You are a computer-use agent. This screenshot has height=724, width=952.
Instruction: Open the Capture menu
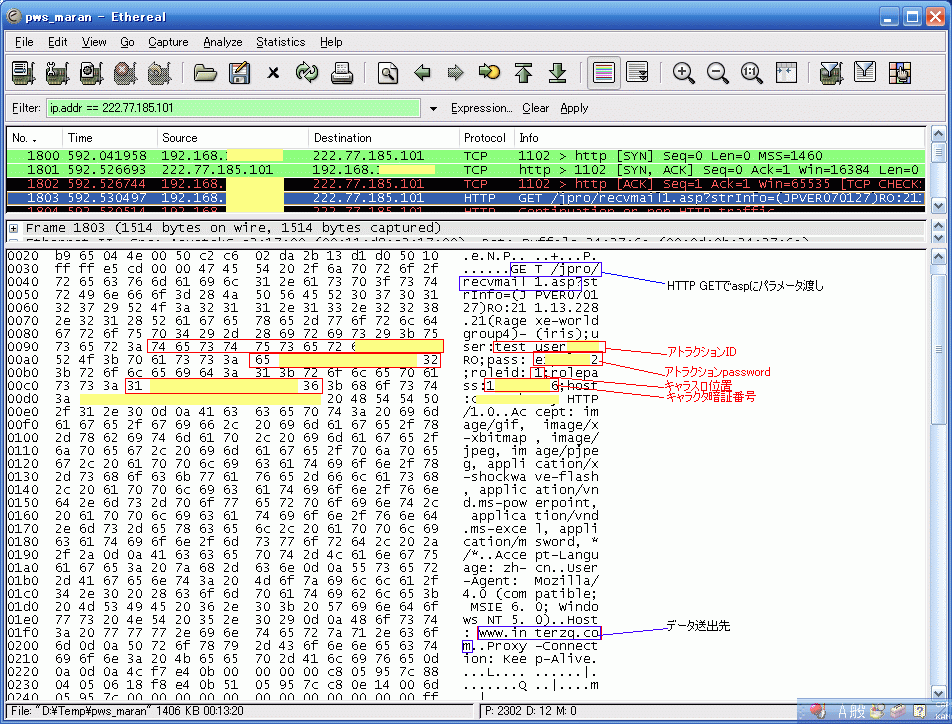tap(168, 42)
